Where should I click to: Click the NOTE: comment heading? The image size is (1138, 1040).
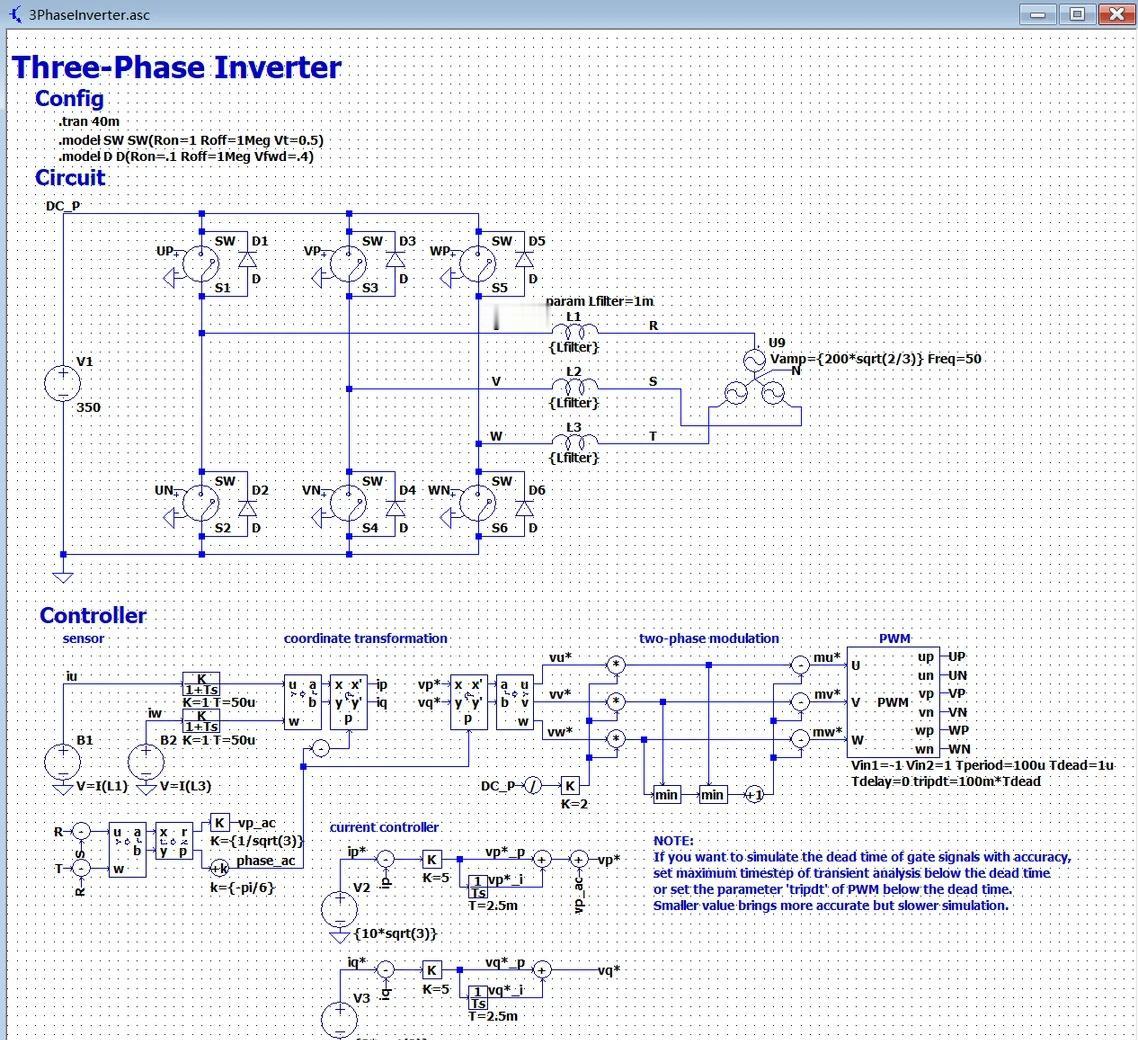[674, 840]
